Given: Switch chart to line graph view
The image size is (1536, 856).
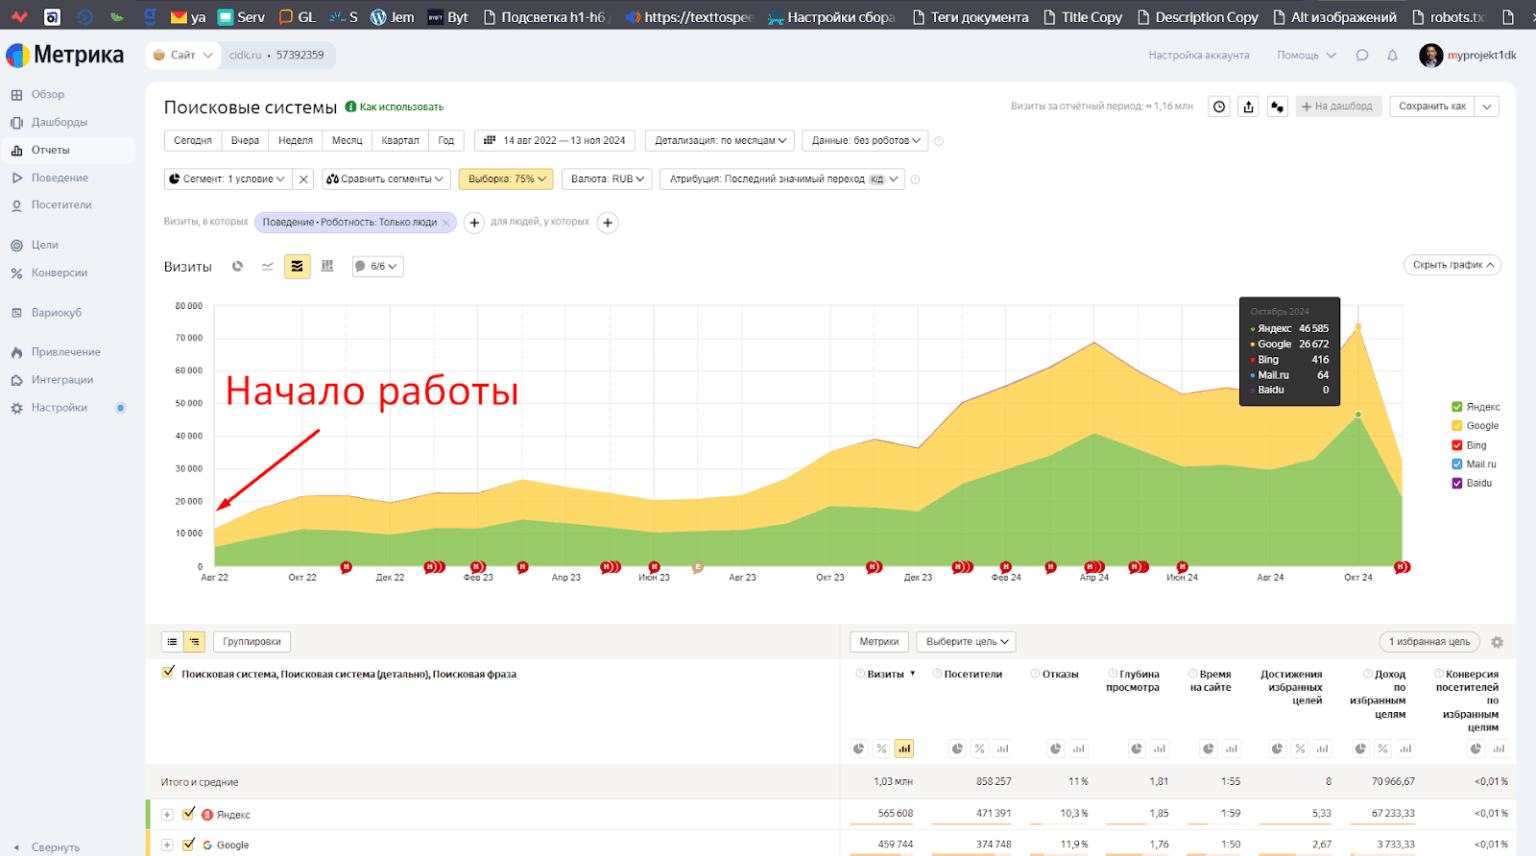Looking at the screenshot, I should coord(267,266).
